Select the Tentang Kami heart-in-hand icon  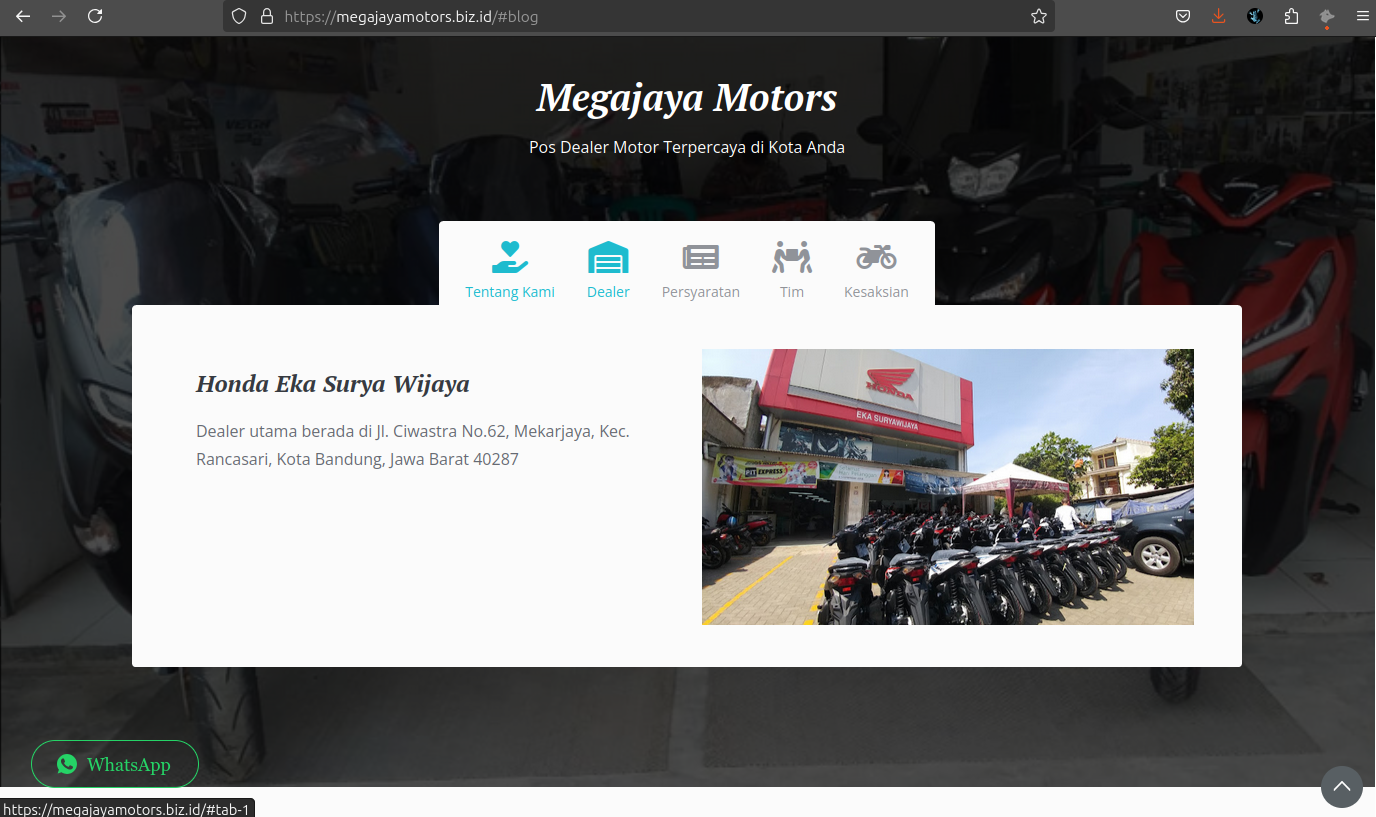point(509,258)
